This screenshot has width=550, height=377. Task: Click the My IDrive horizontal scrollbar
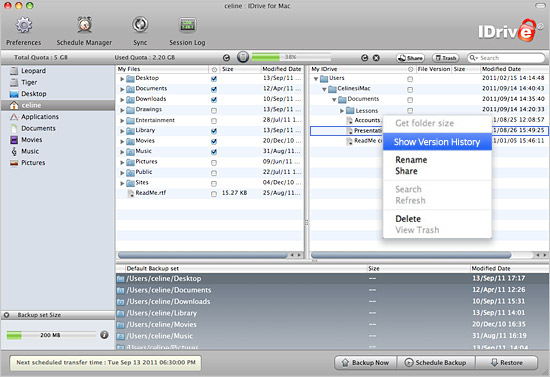(411, 255)
